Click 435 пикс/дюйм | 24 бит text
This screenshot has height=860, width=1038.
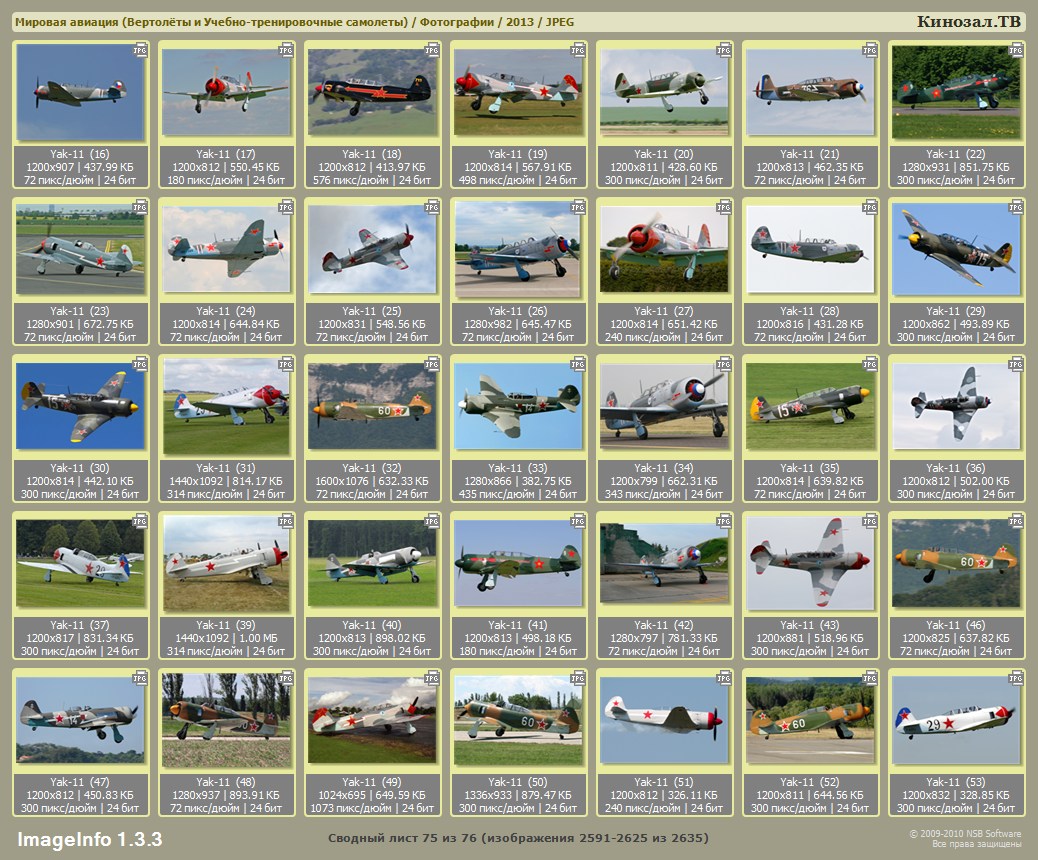(518, 493)
